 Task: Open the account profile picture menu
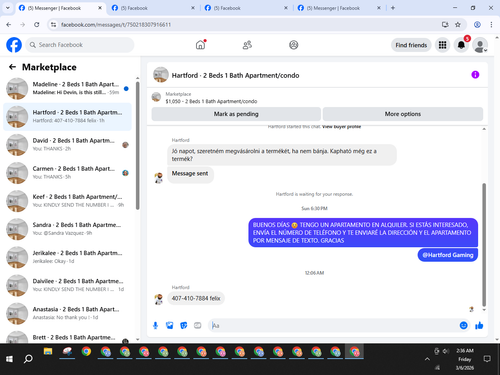tap(480, 45)
